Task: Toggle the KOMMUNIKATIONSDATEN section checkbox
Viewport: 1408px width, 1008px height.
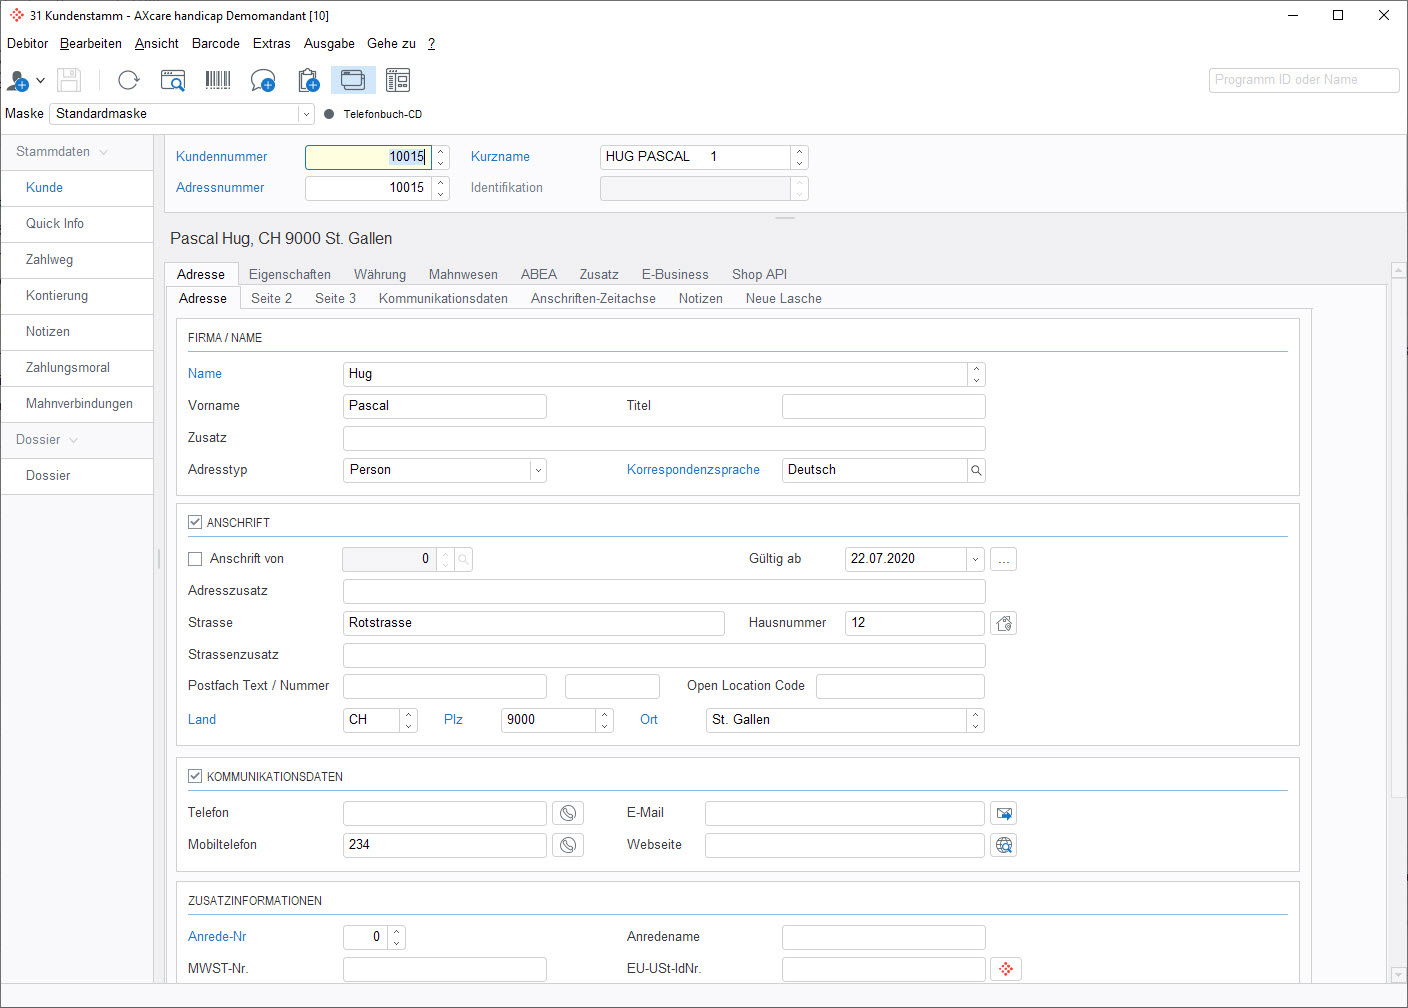Action: (195, 776)
